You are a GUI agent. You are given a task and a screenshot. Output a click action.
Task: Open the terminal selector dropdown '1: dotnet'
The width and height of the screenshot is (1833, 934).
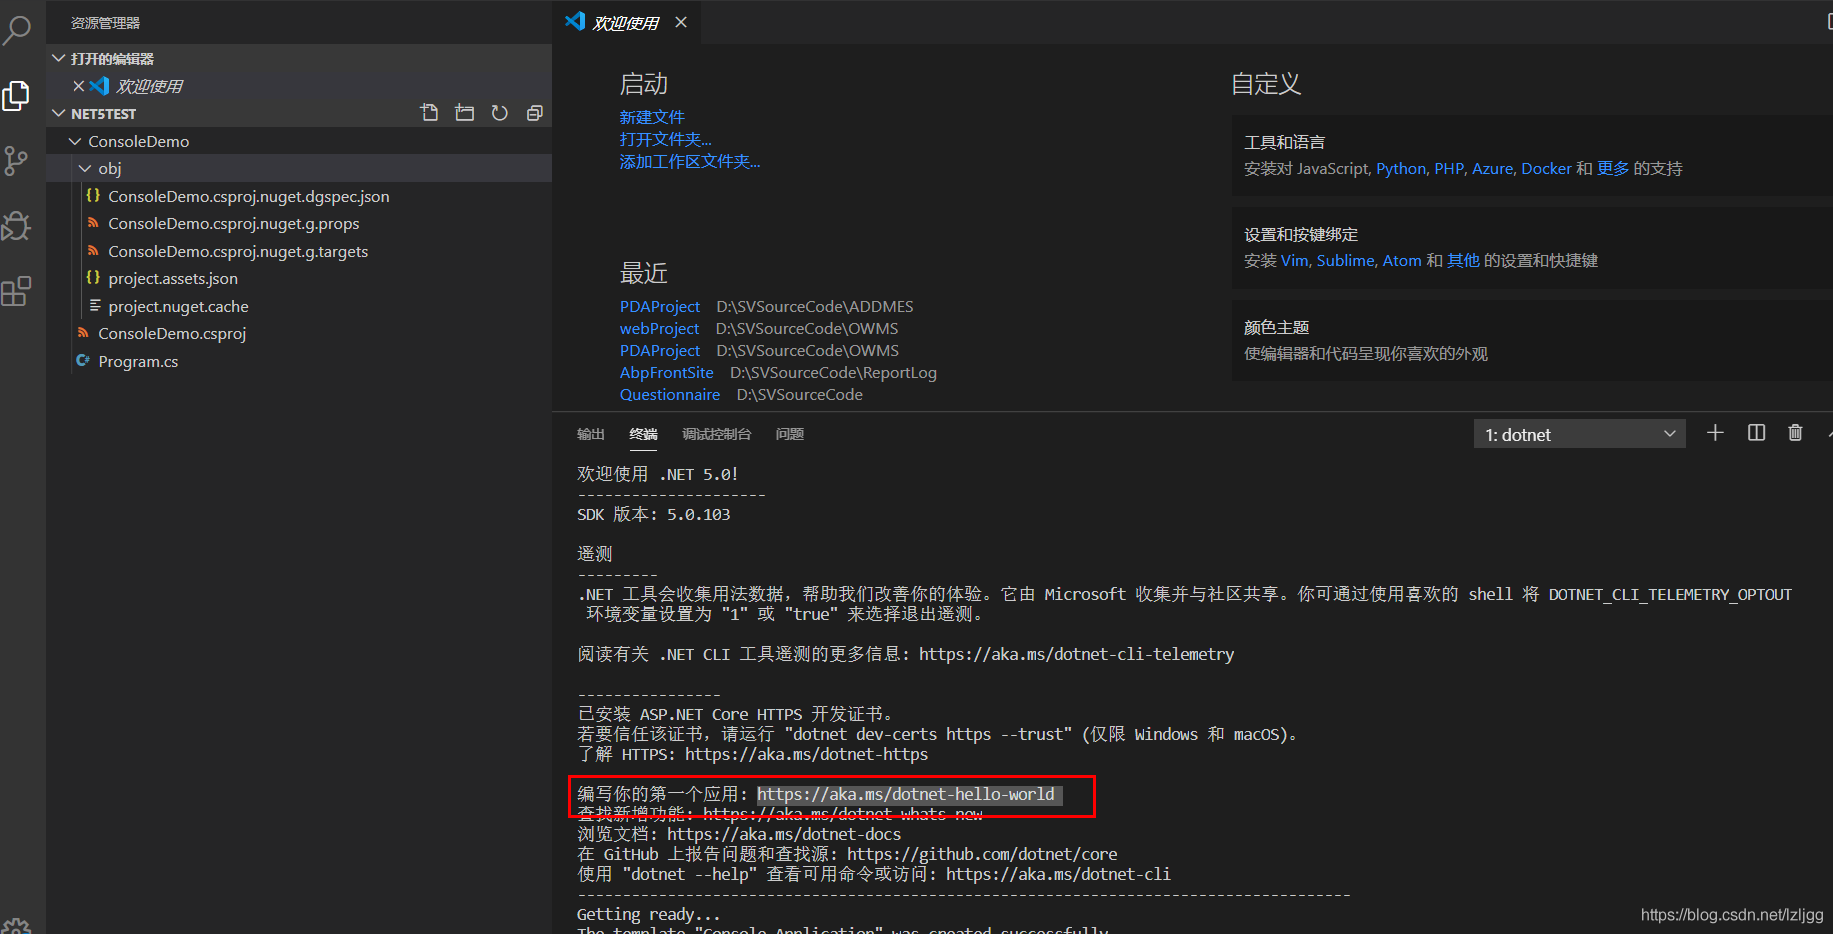tap(1579, 434)
